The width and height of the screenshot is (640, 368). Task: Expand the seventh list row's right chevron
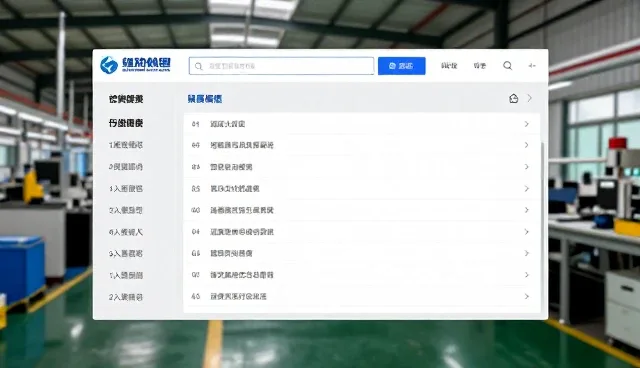click(x=527, y=253)
